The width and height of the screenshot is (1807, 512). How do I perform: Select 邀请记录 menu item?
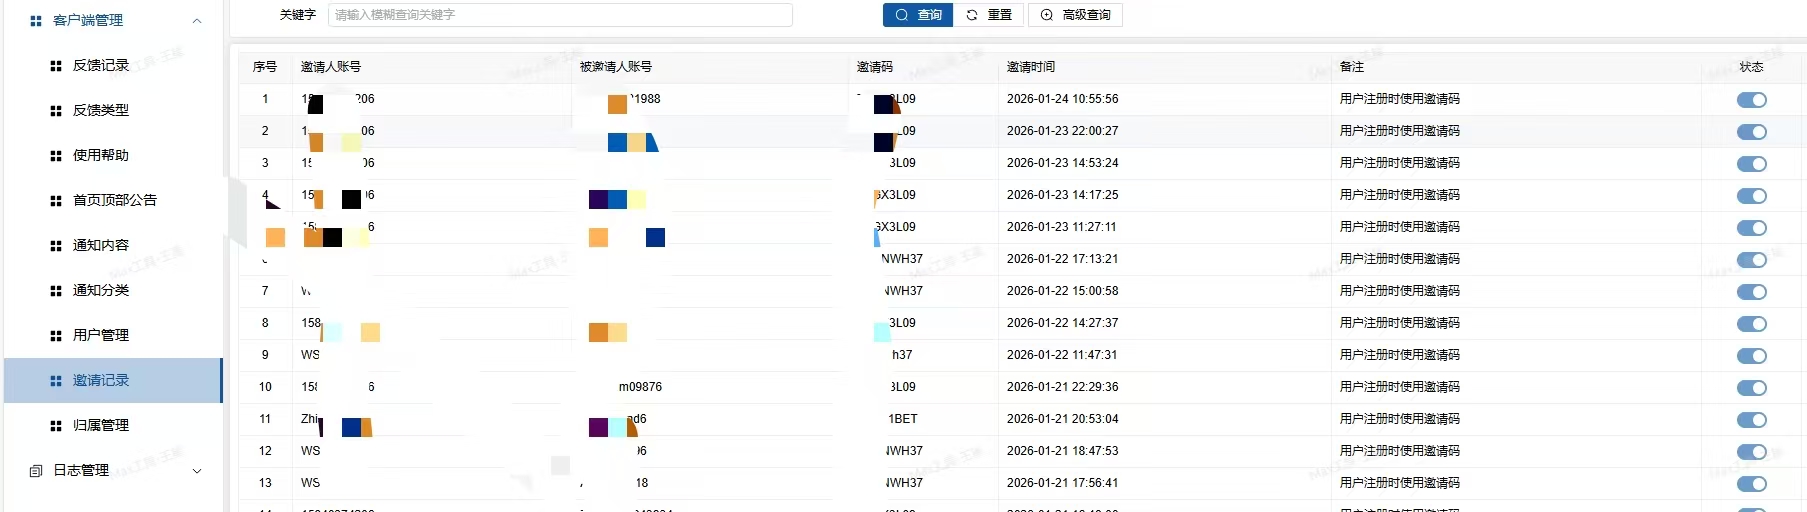click(113, 381)
